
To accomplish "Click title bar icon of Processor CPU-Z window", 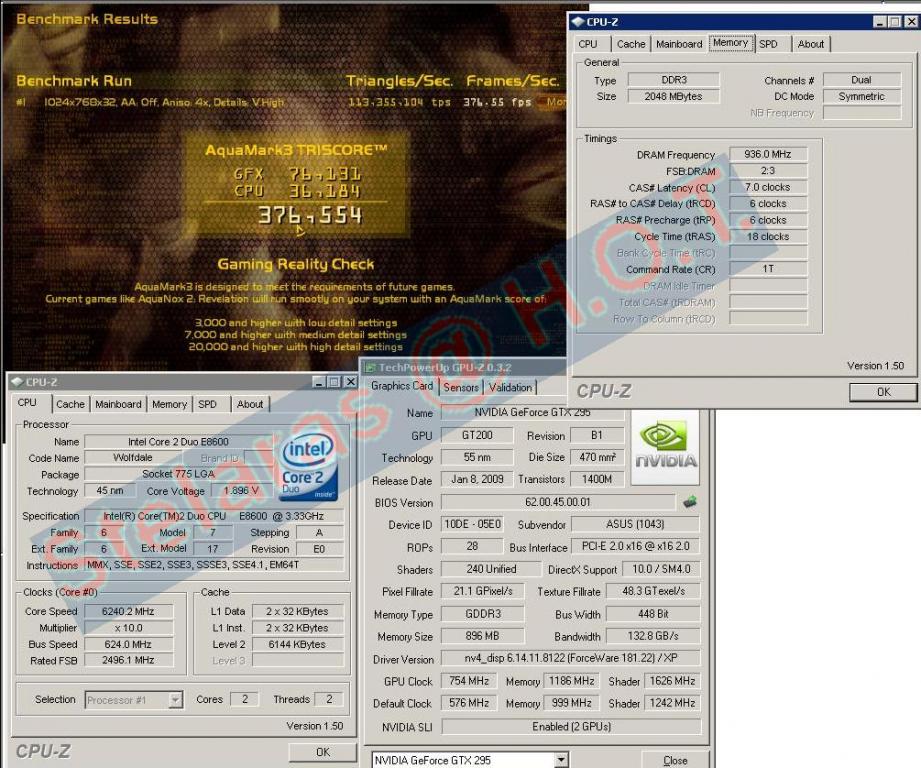I will pos(16,382).
